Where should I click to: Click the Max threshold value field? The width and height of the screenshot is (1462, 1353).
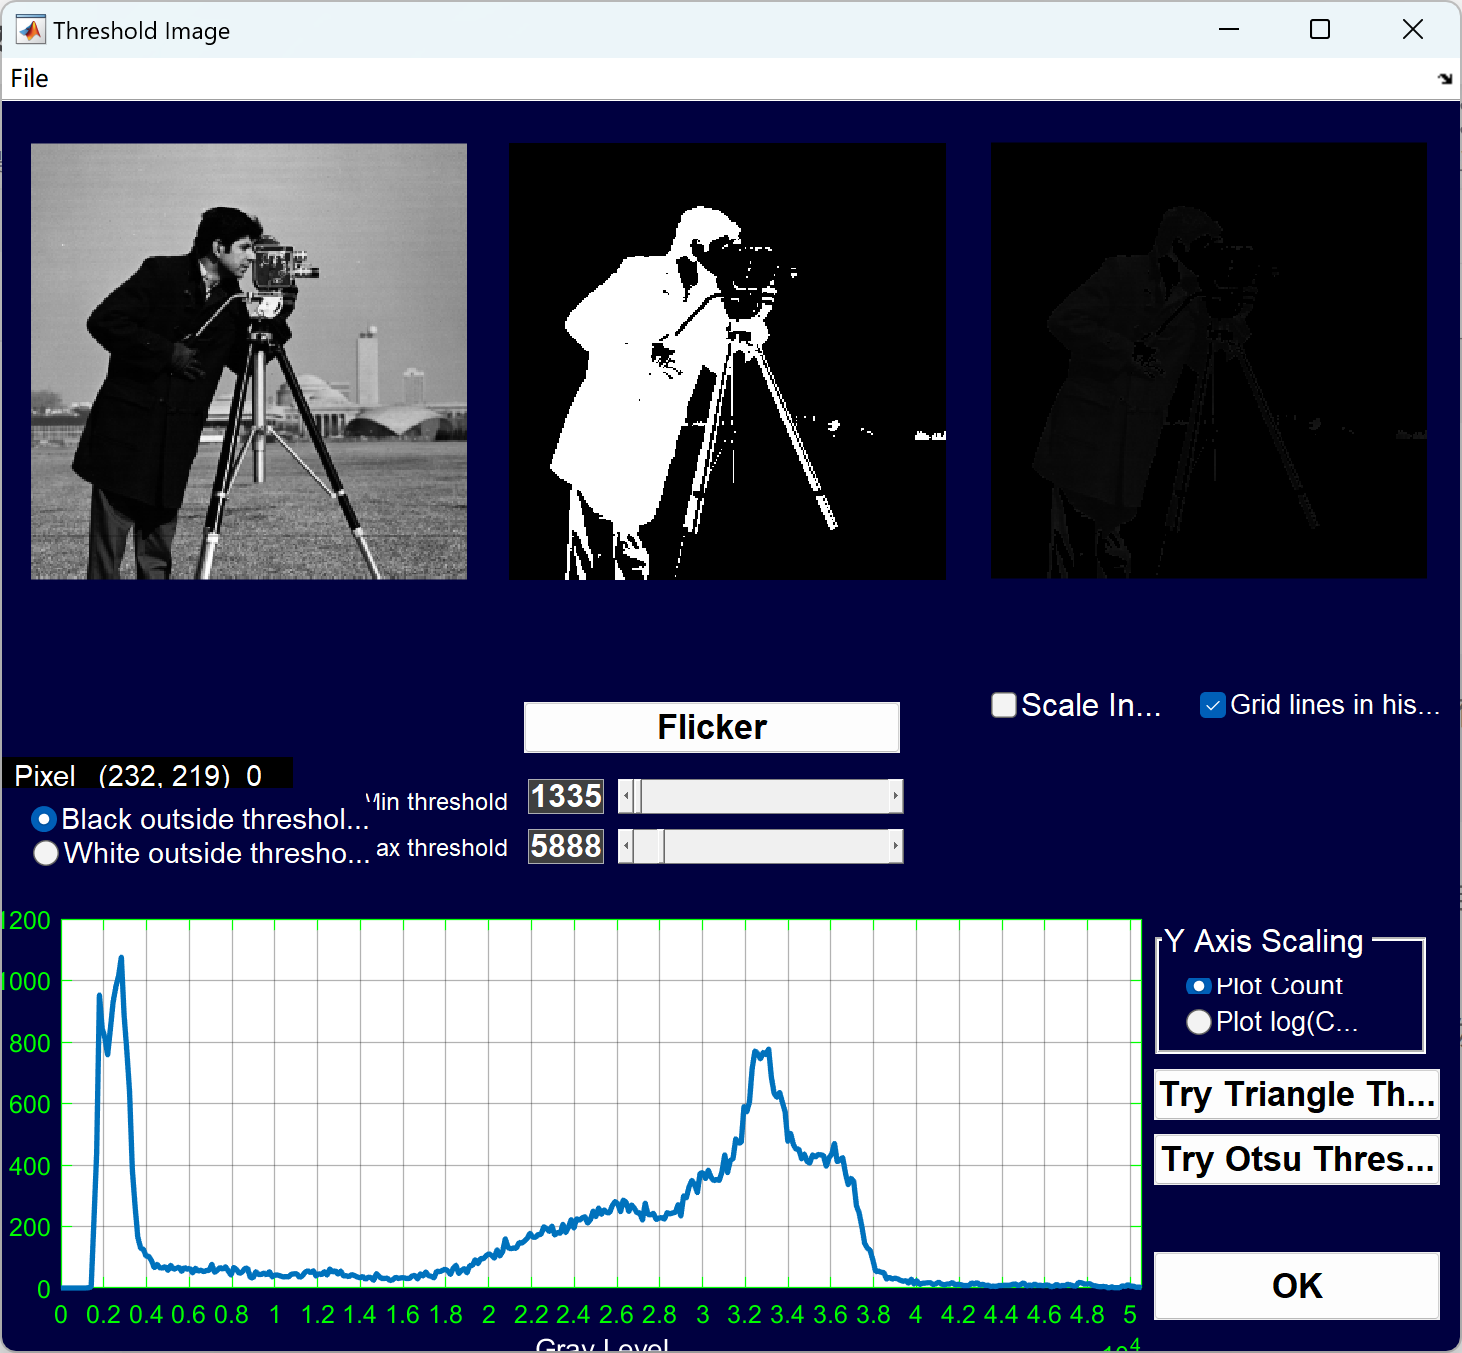(566, 846)
